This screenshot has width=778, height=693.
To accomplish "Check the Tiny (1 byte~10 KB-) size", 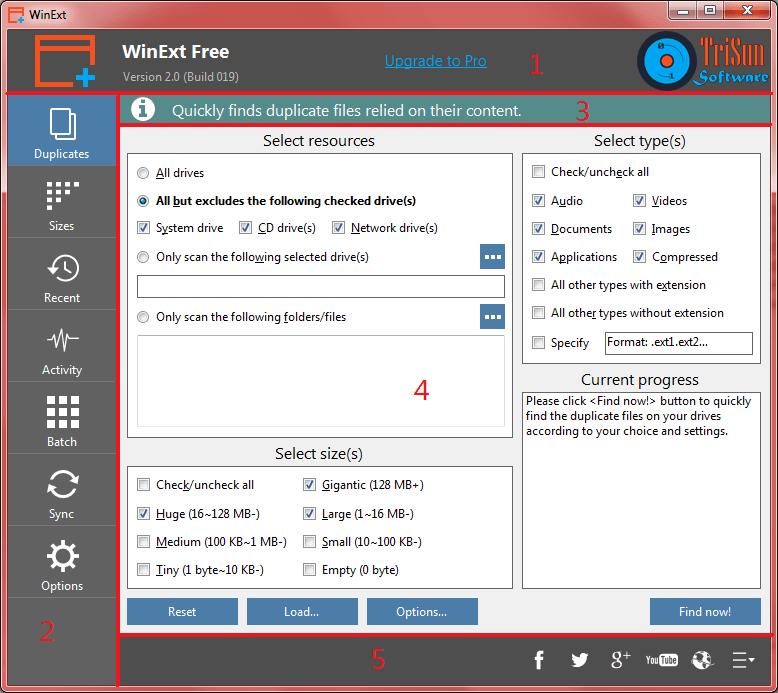I will coord(143,569).
